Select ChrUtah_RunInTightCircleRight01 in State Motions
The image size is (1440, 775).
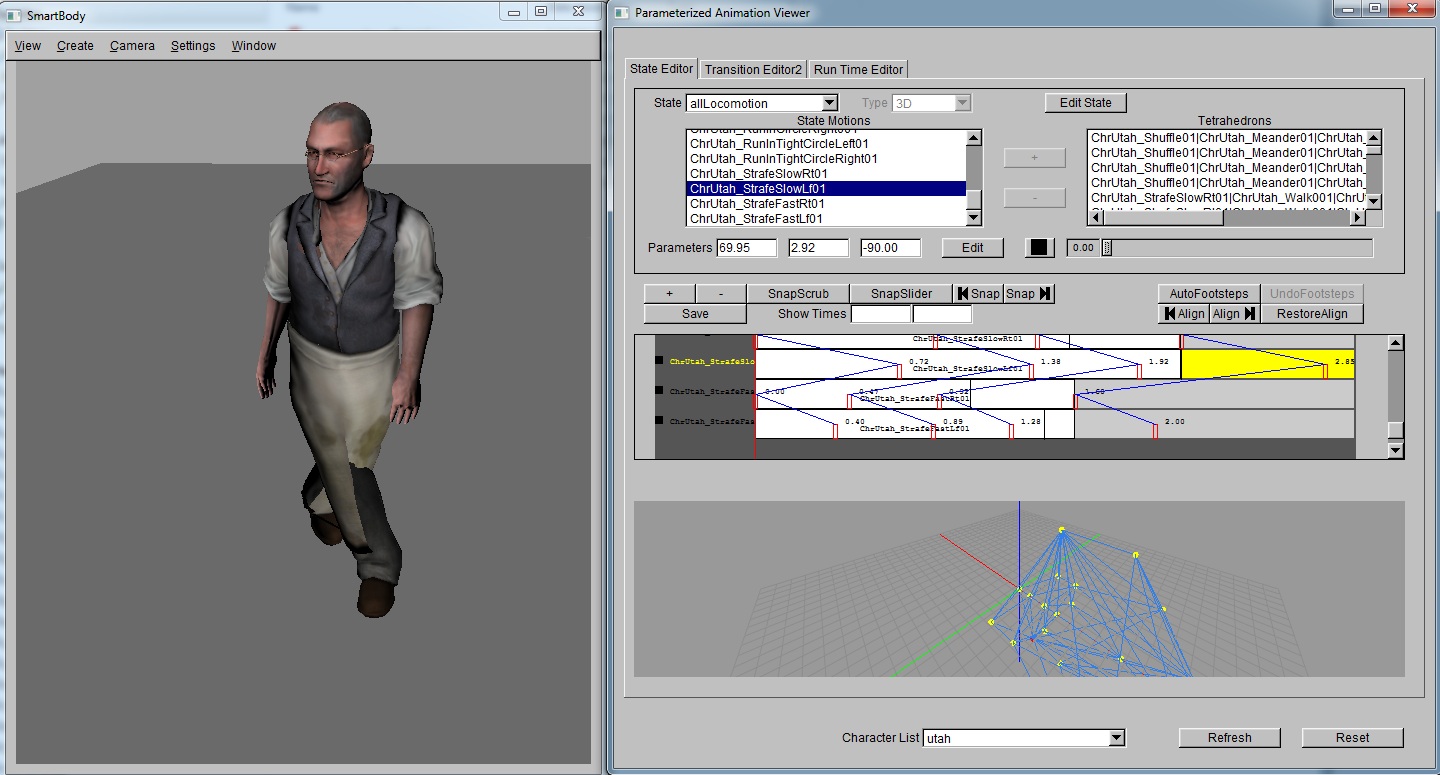[826, 159]
